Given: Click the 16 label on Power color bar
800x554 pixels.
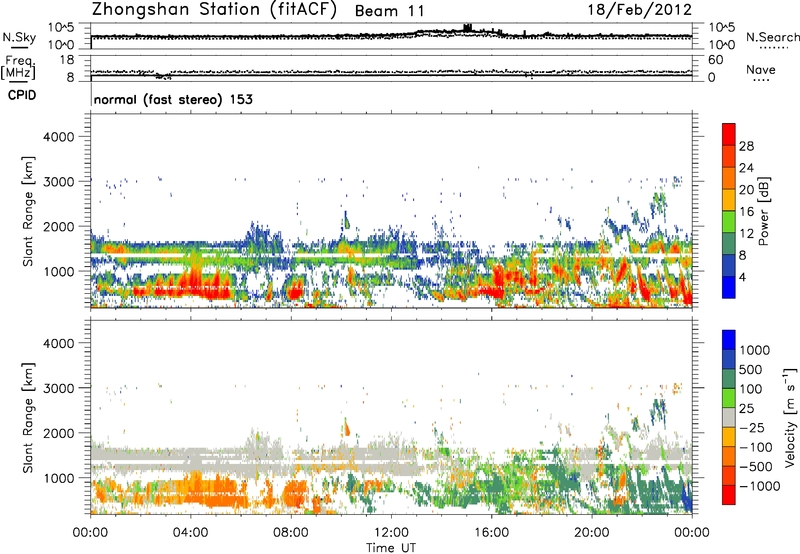Looking at the screenshot, I should point(746,212).
